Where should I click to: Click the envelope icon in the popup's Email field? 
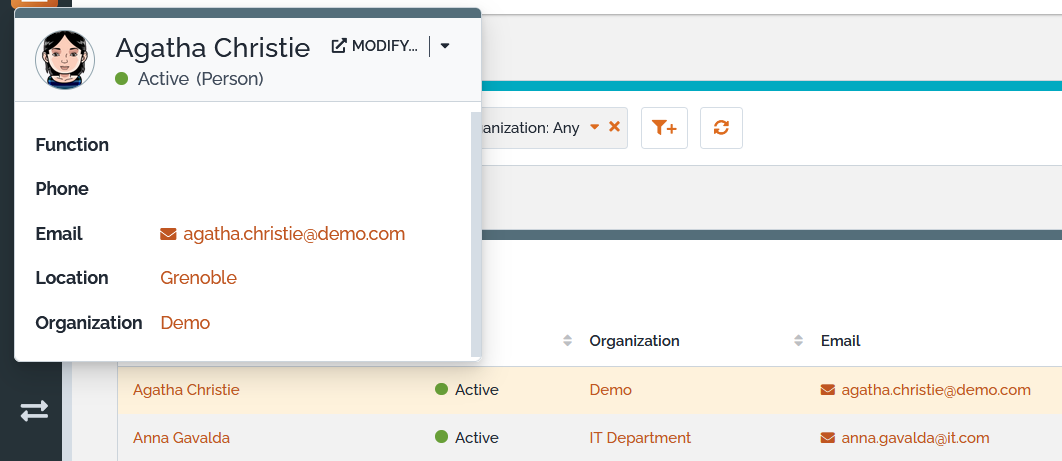[x=168, y=234]
